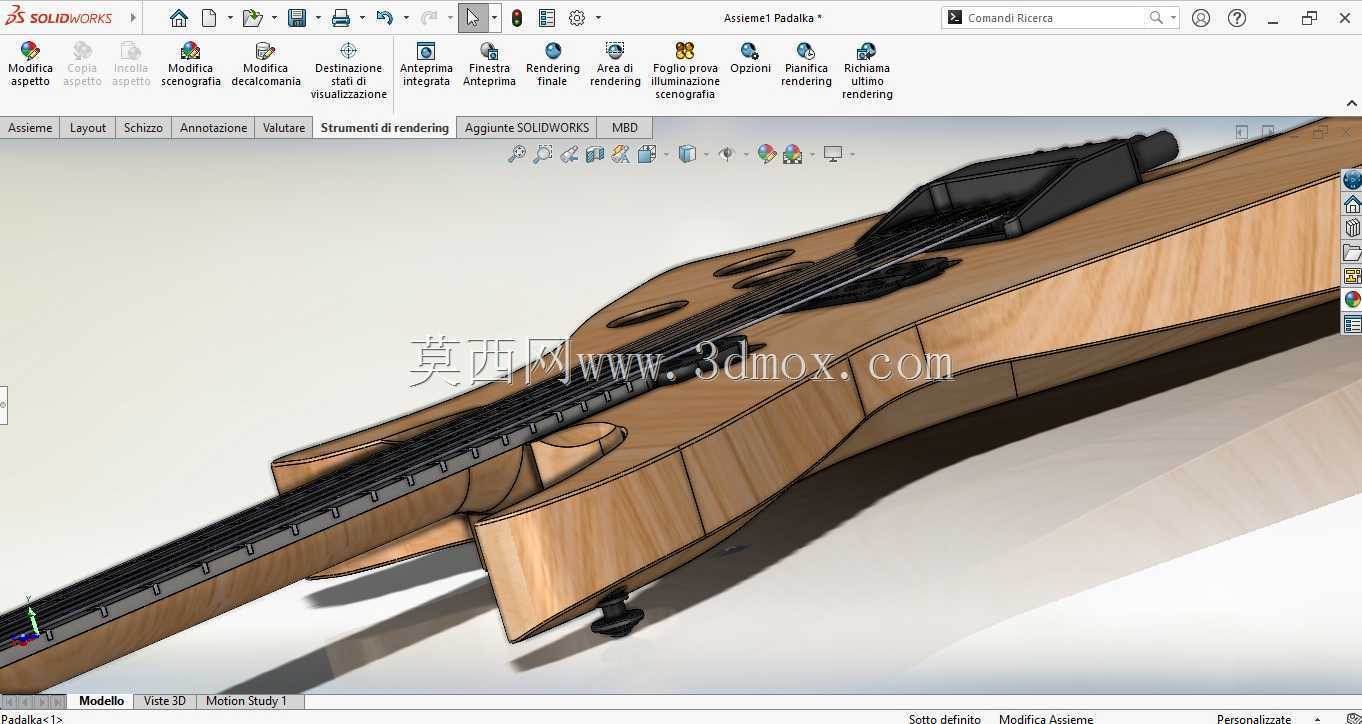Open the Annotazione tab
Image resolution: width=1362 pixels, height=724 pixels.
pos(213,127)
